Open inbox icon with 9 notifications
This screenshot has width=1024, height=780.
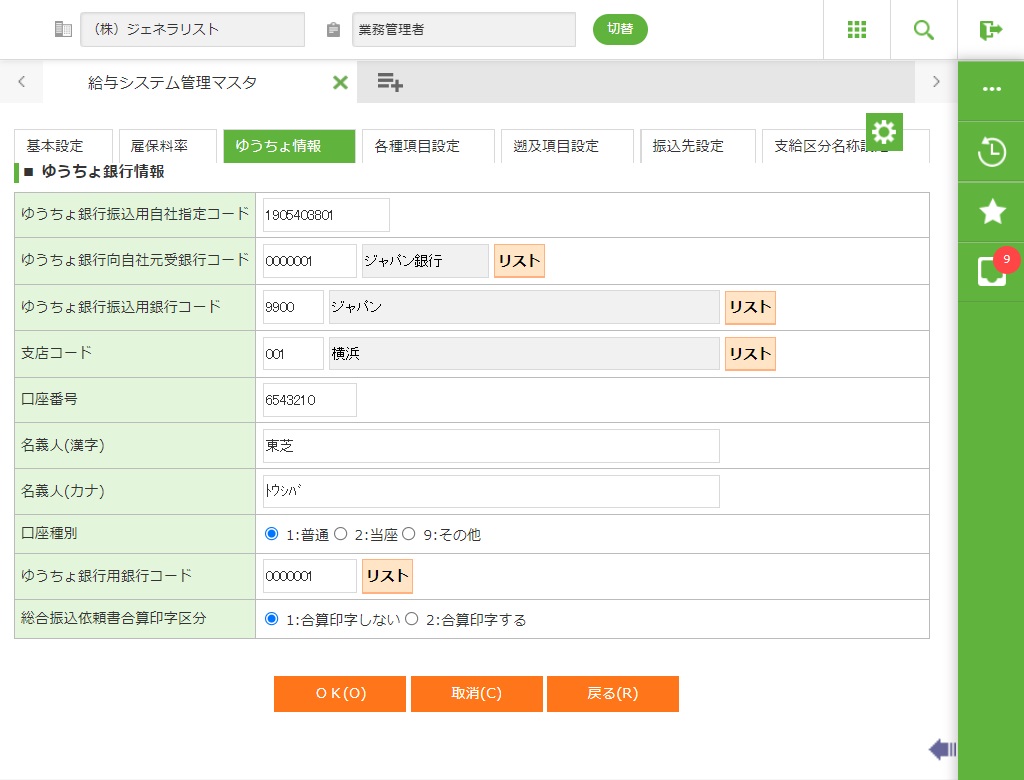[x=991, y=271]
